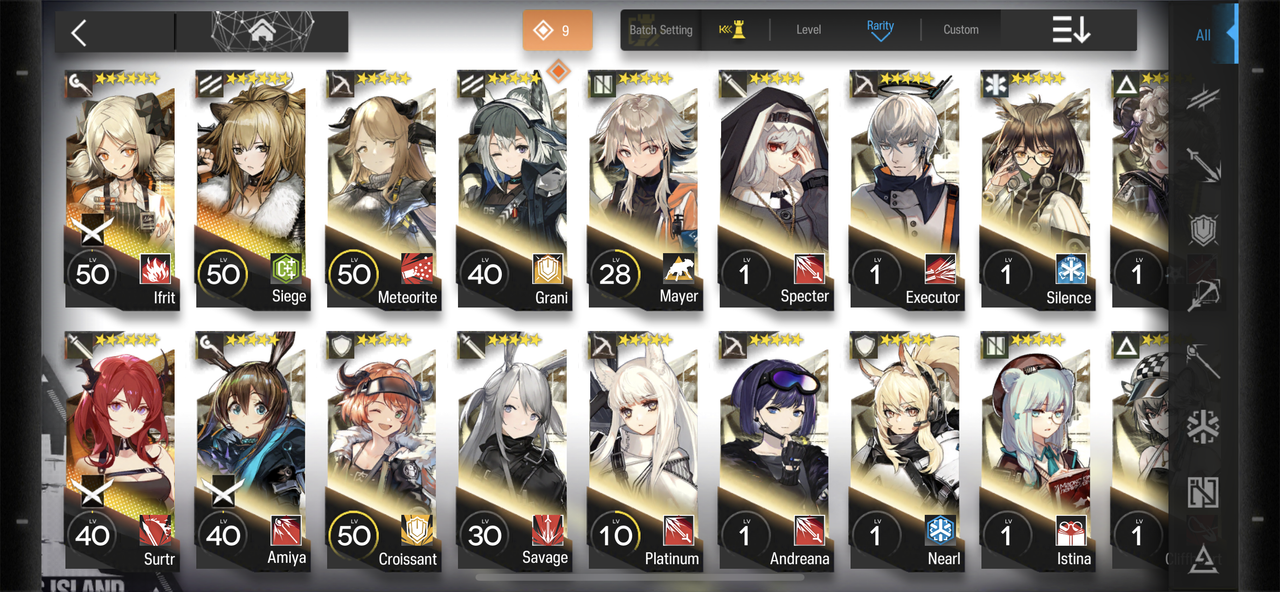Return to the home screen icon

[262, 32]
